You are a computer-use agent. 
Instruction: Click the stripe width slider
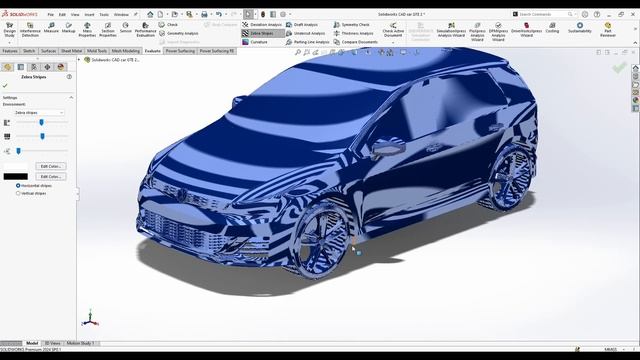tap(42, 136)
